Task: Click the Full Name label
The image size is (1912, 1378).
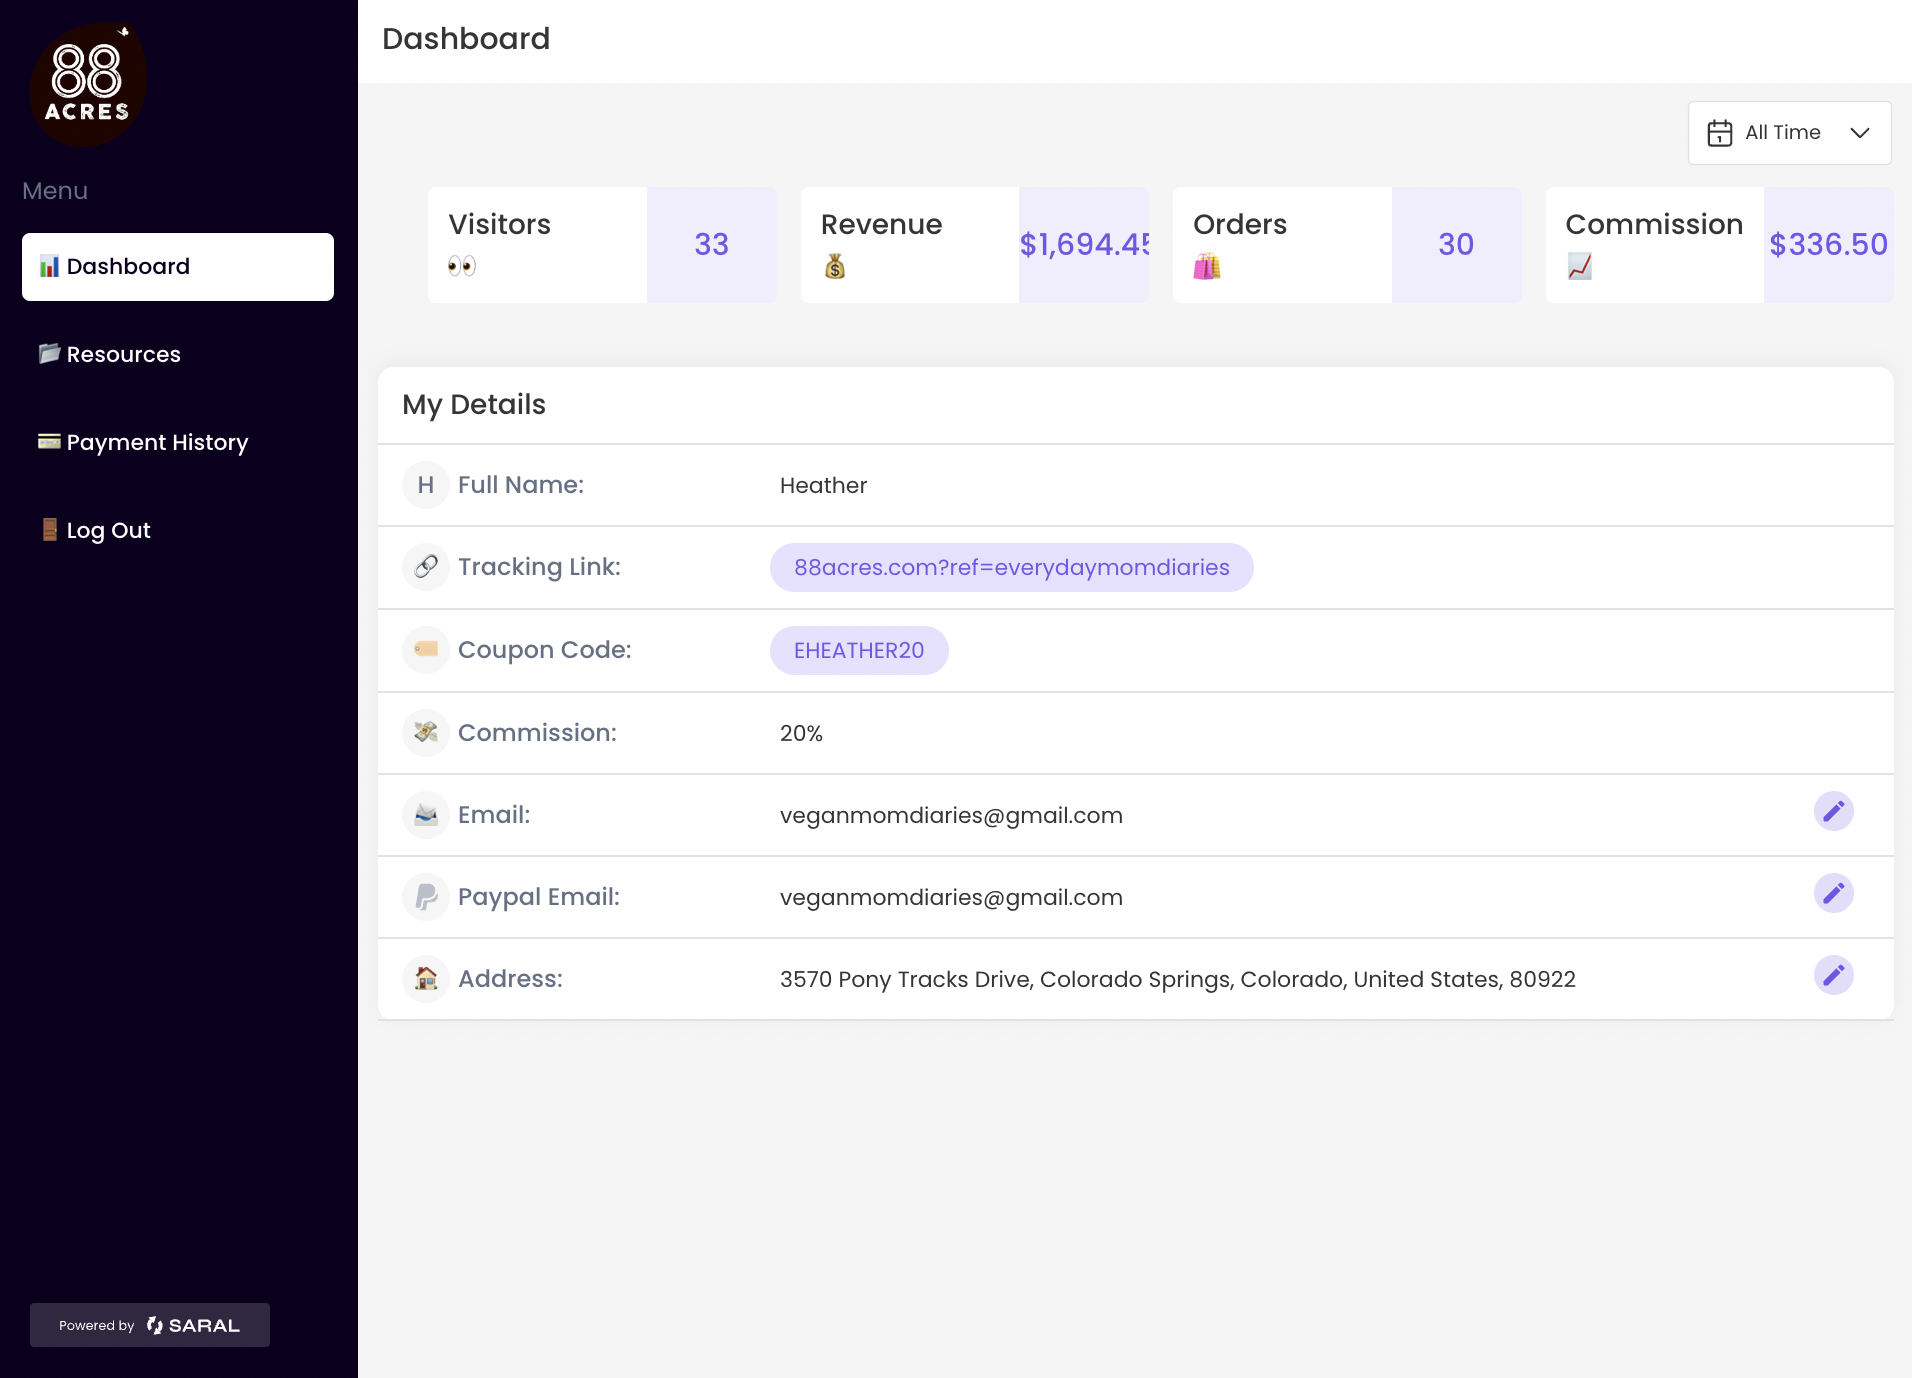Action: tap(521, 485)
